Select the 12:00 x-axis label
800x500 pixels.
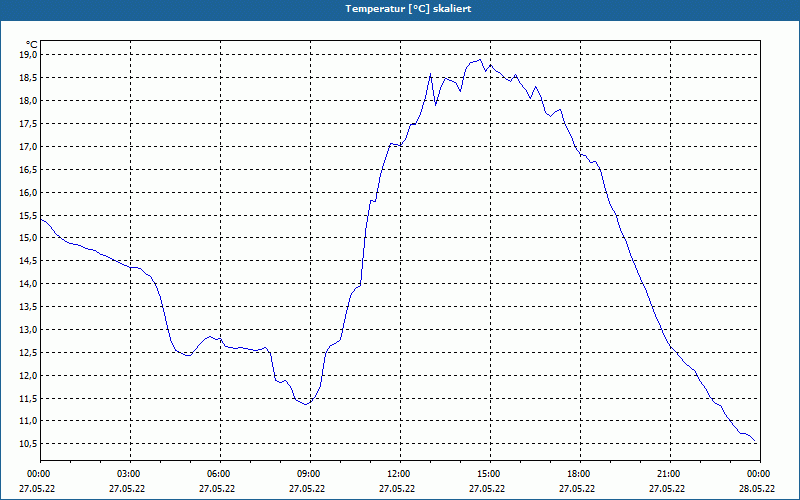pyautogui.click(x=397, y=474)
